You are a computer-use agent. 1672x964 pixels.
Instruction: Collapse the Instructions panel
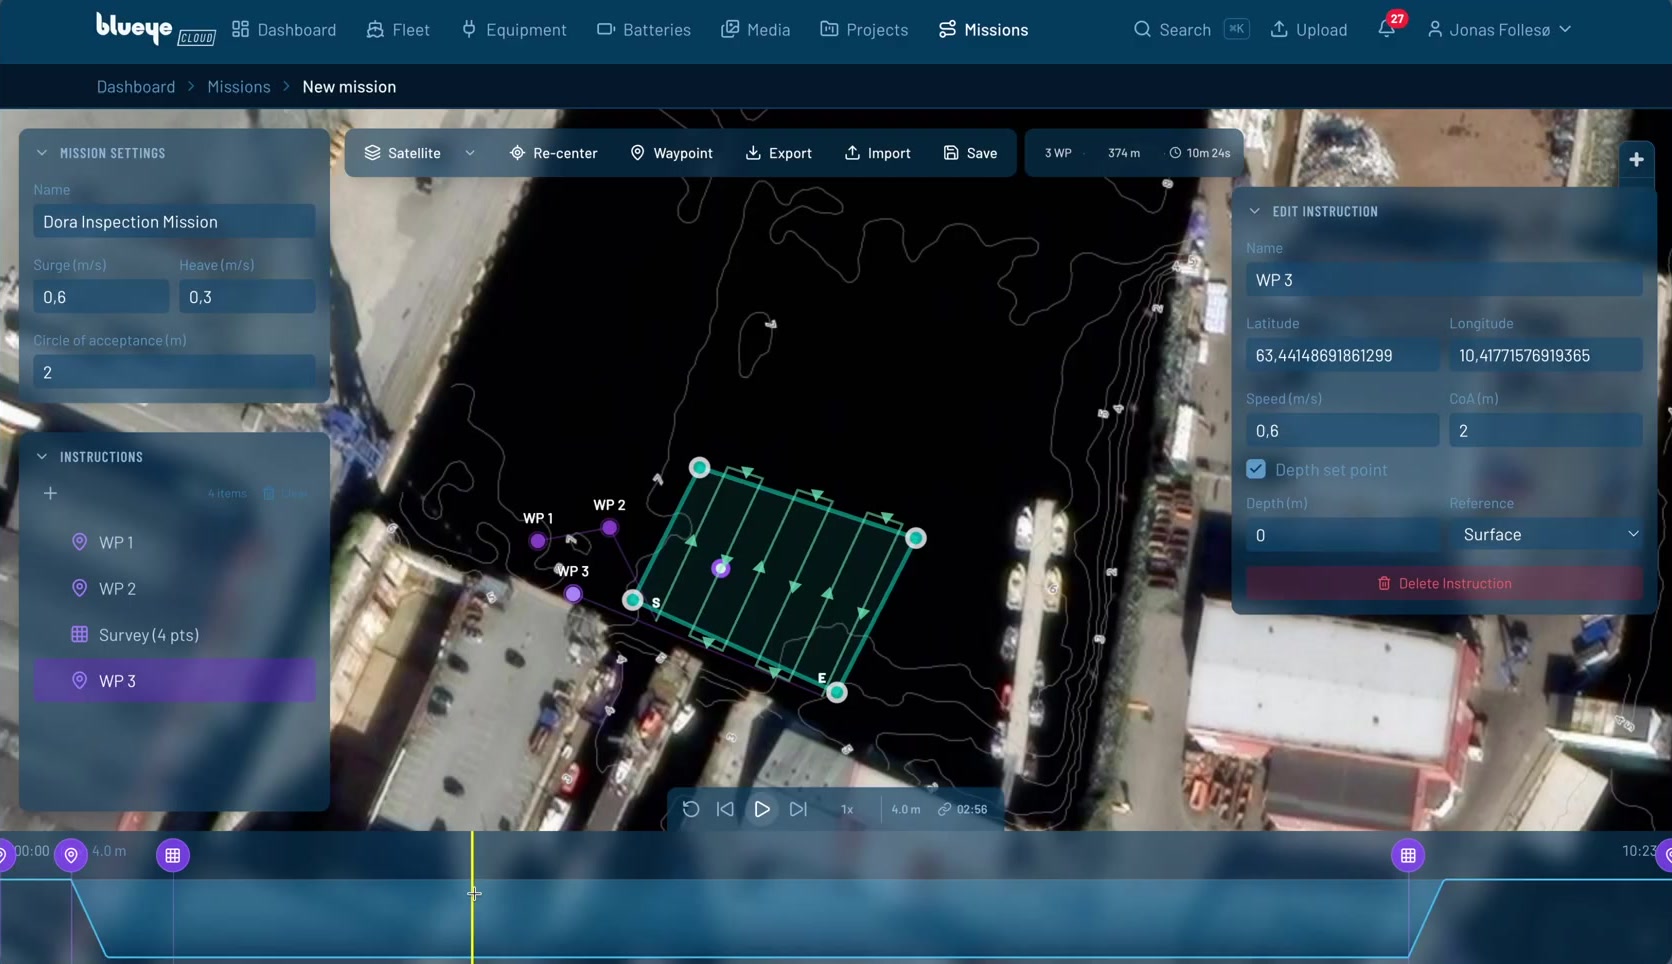click(x=42, y=457)
